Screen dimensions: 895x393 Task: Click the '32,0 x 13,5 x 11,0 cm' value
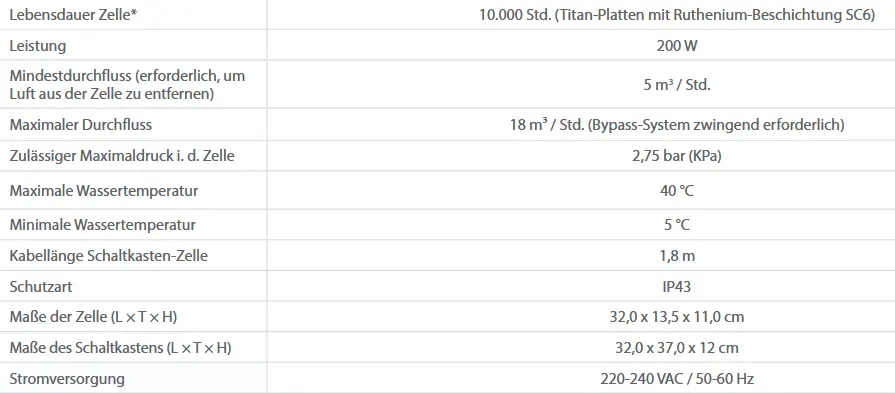(x=676, y=317)
